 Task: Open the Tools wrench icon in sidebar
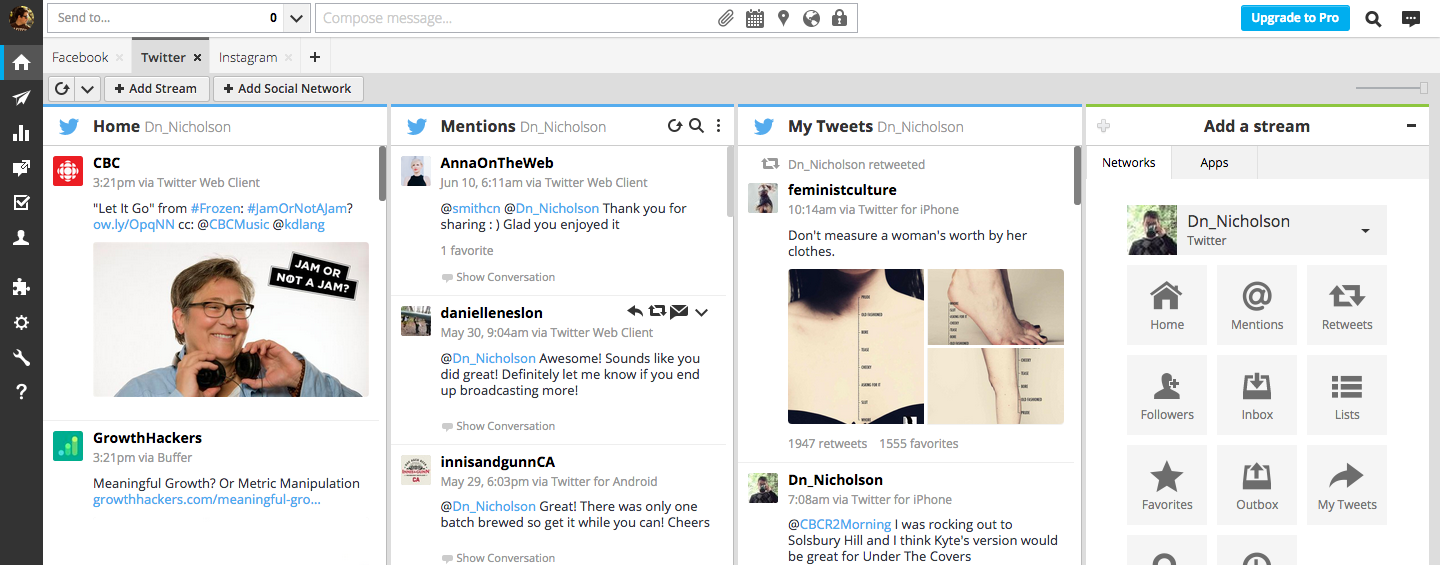point(21,358)
